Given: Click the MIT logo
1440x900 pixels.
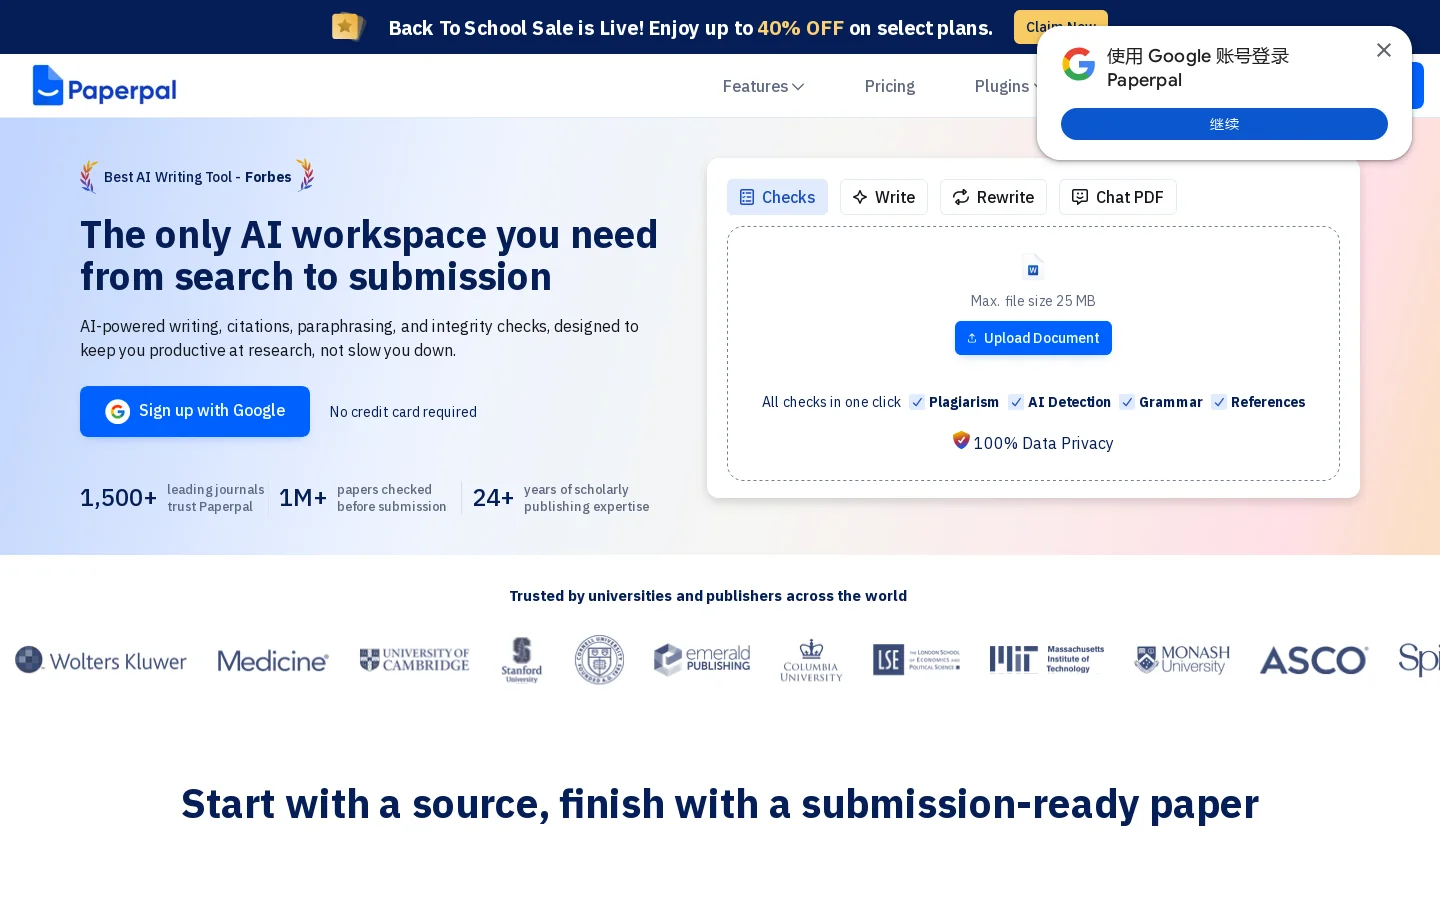Looking at the screenshot, I should [1047, 659].
